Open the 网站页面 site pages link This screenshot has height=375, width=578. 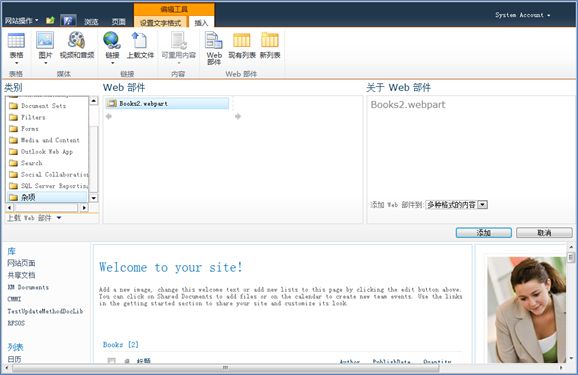click(x=21, y=263)
